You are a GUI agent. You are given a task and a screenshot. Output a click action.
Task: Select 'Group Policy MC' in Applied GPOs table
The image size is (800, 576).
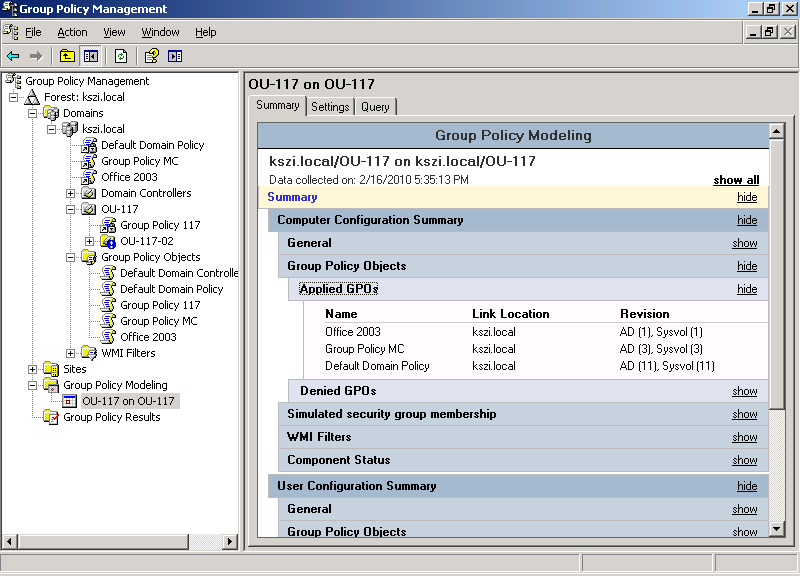tap(365, 349)
